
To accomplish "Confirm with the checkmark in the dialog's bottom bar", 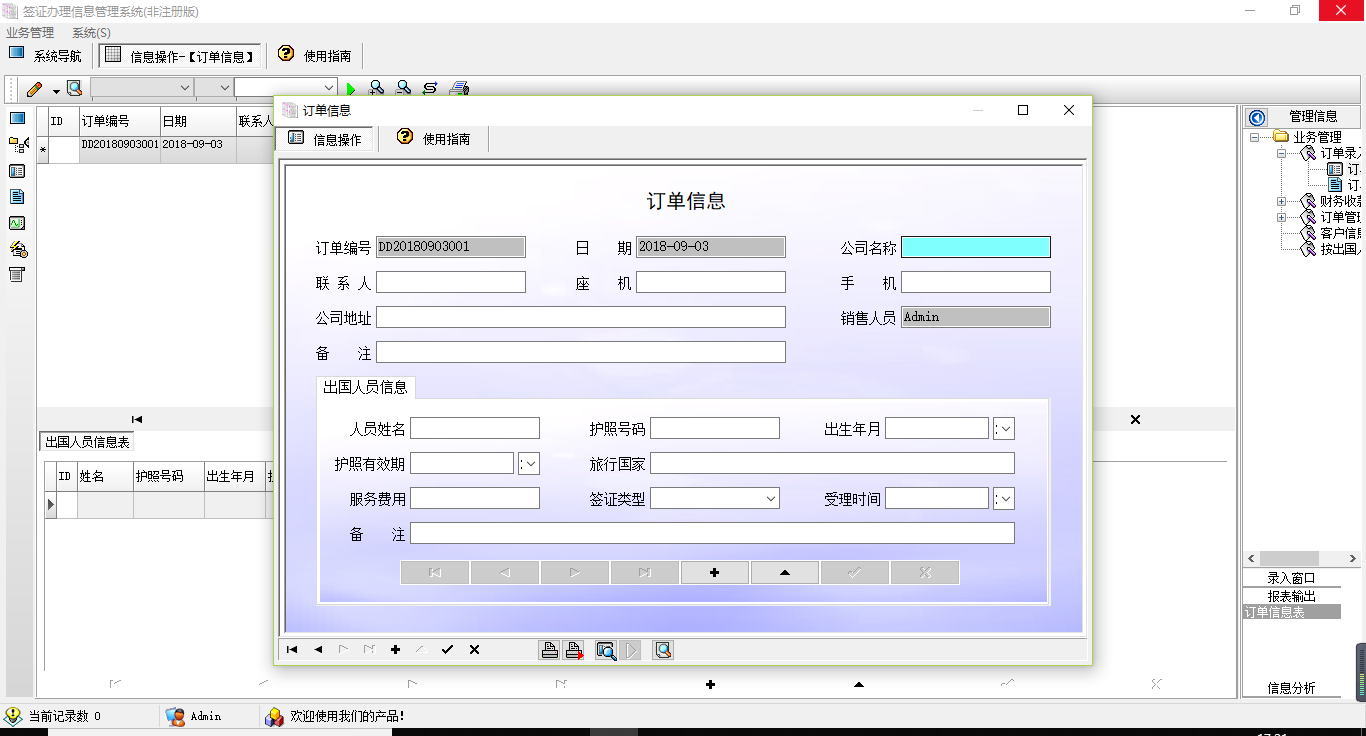I will point(447,650).
